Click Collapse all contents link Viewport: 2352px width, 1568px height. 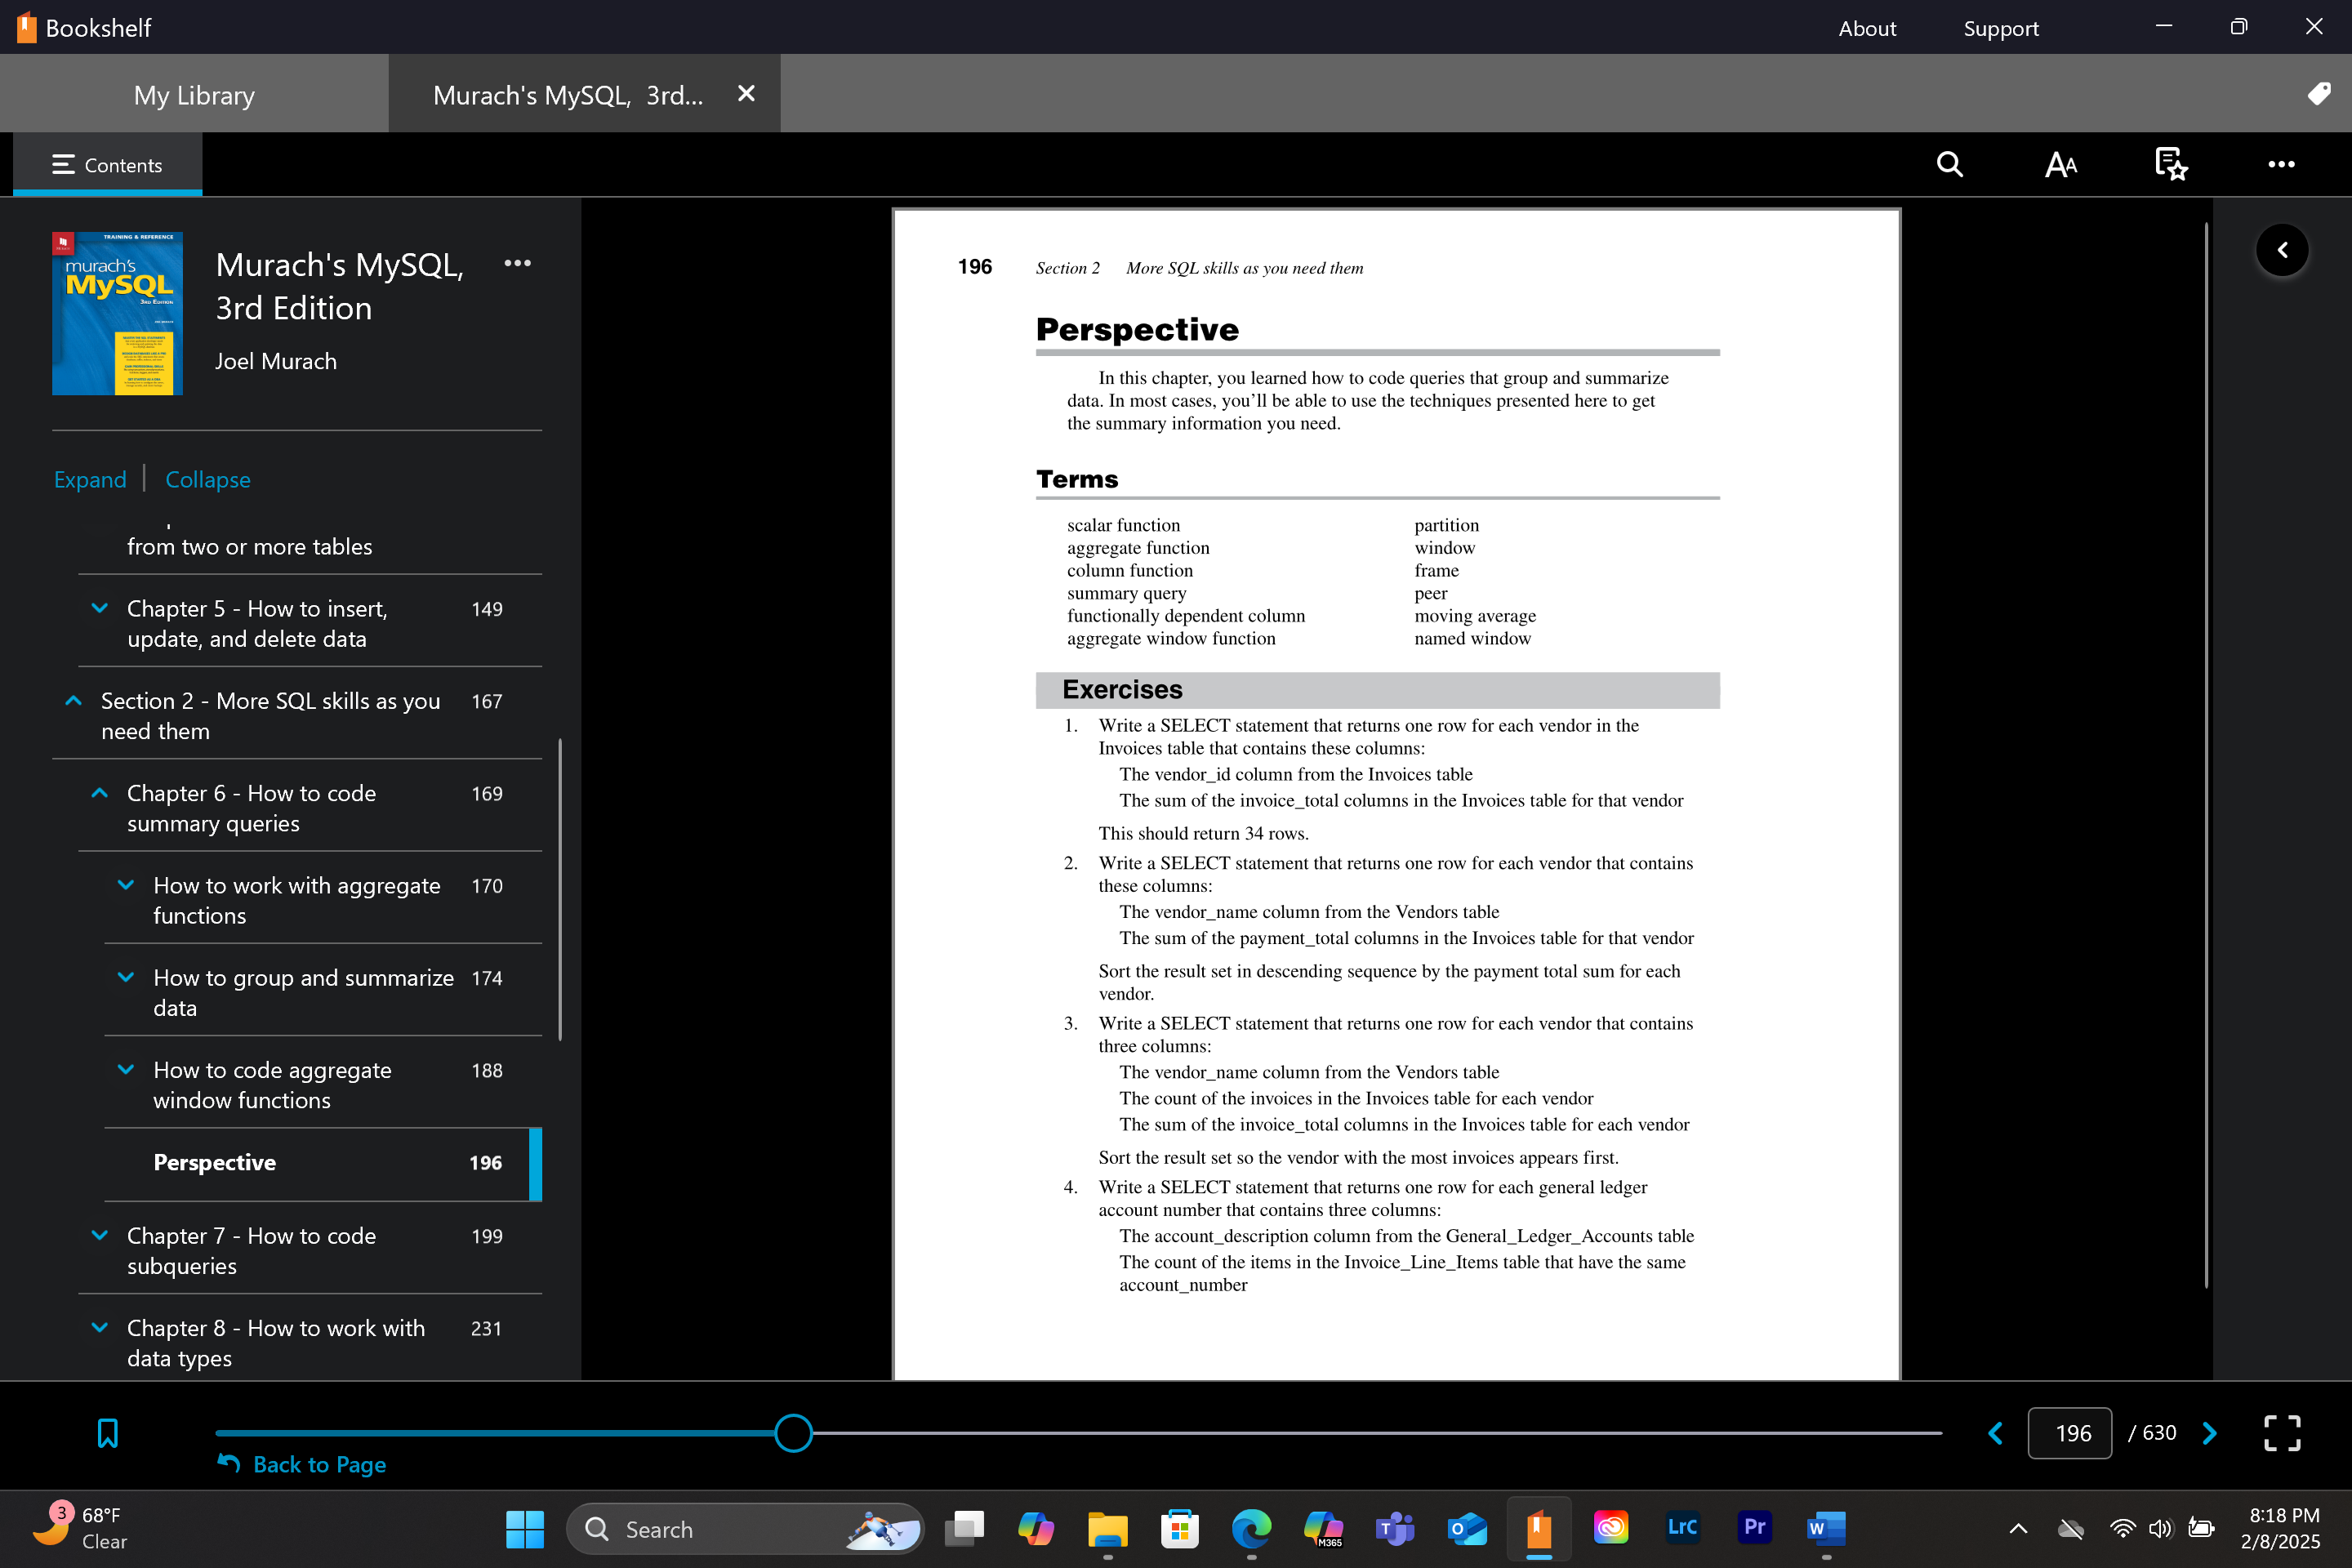pyautogui.click(x=208, y=479)
